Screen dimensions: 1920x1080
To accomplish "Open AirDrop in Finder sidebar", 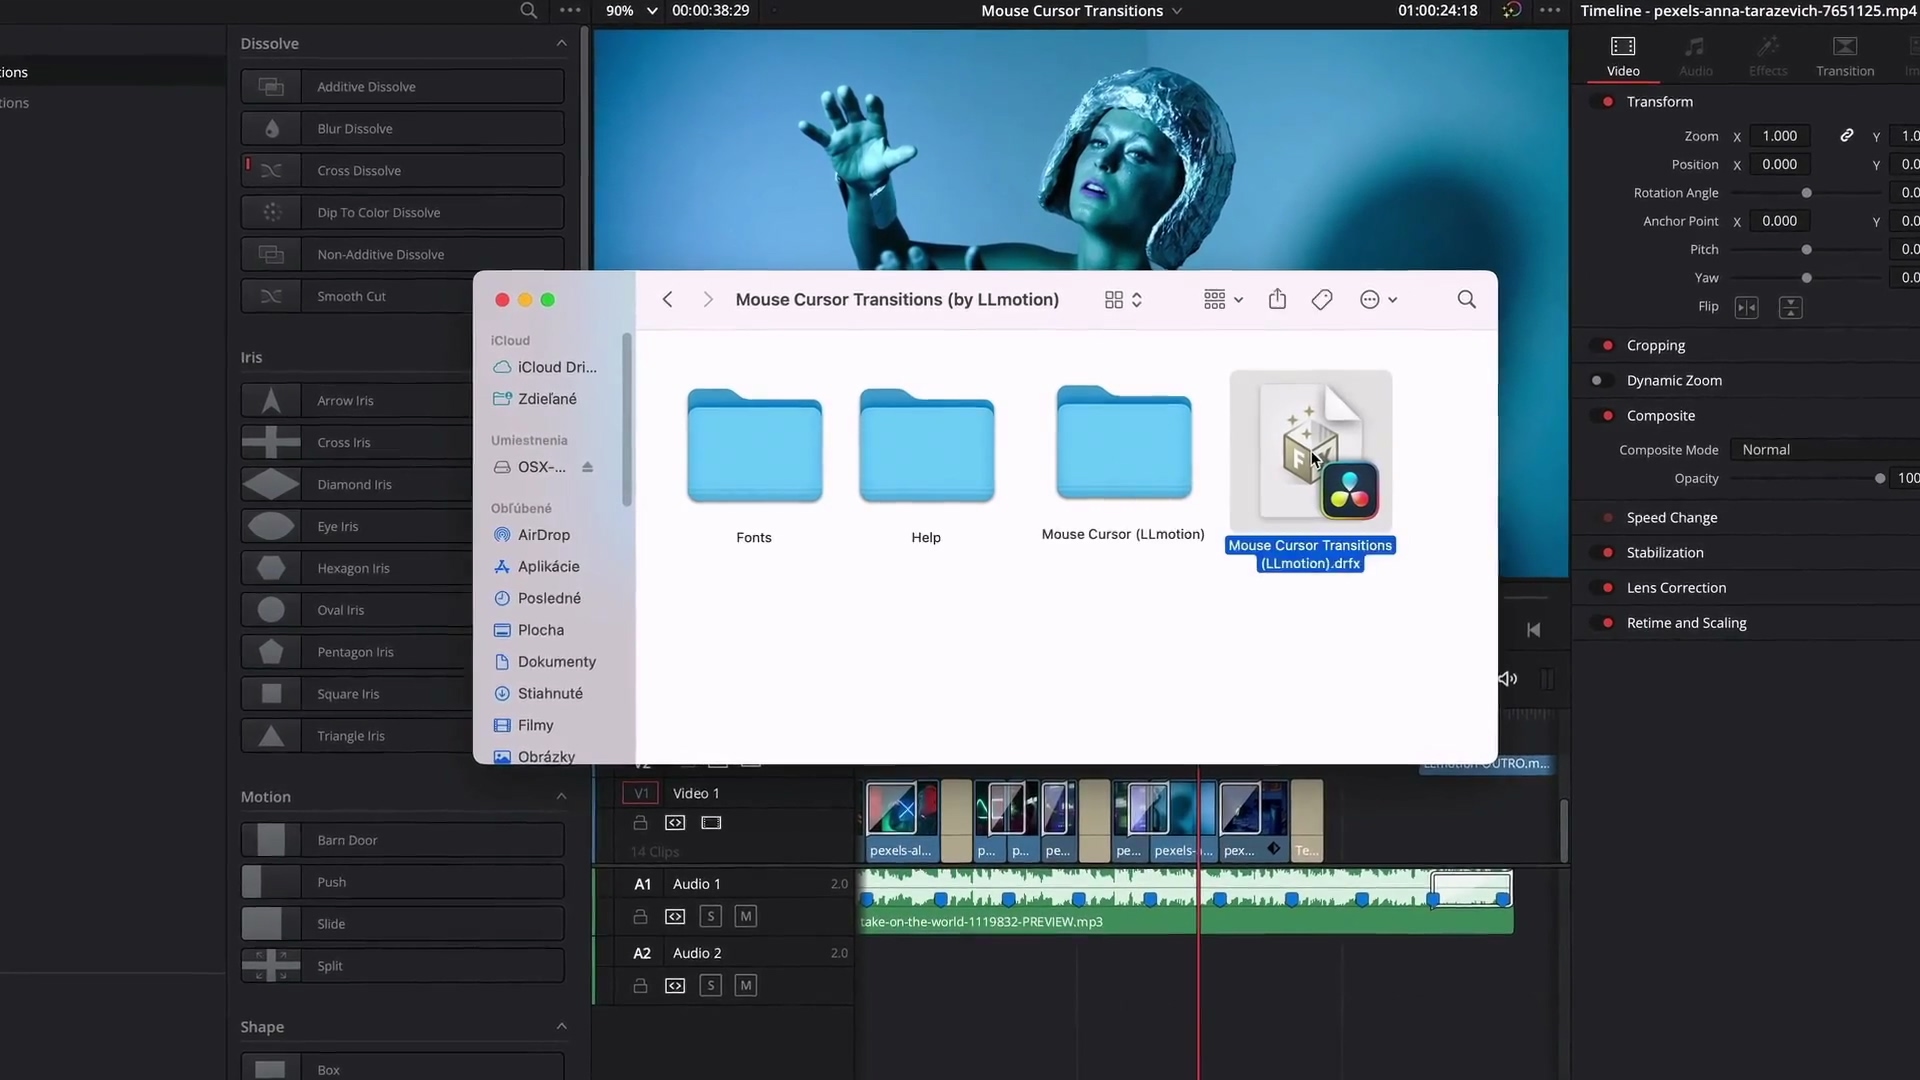I will click(544, 535).
